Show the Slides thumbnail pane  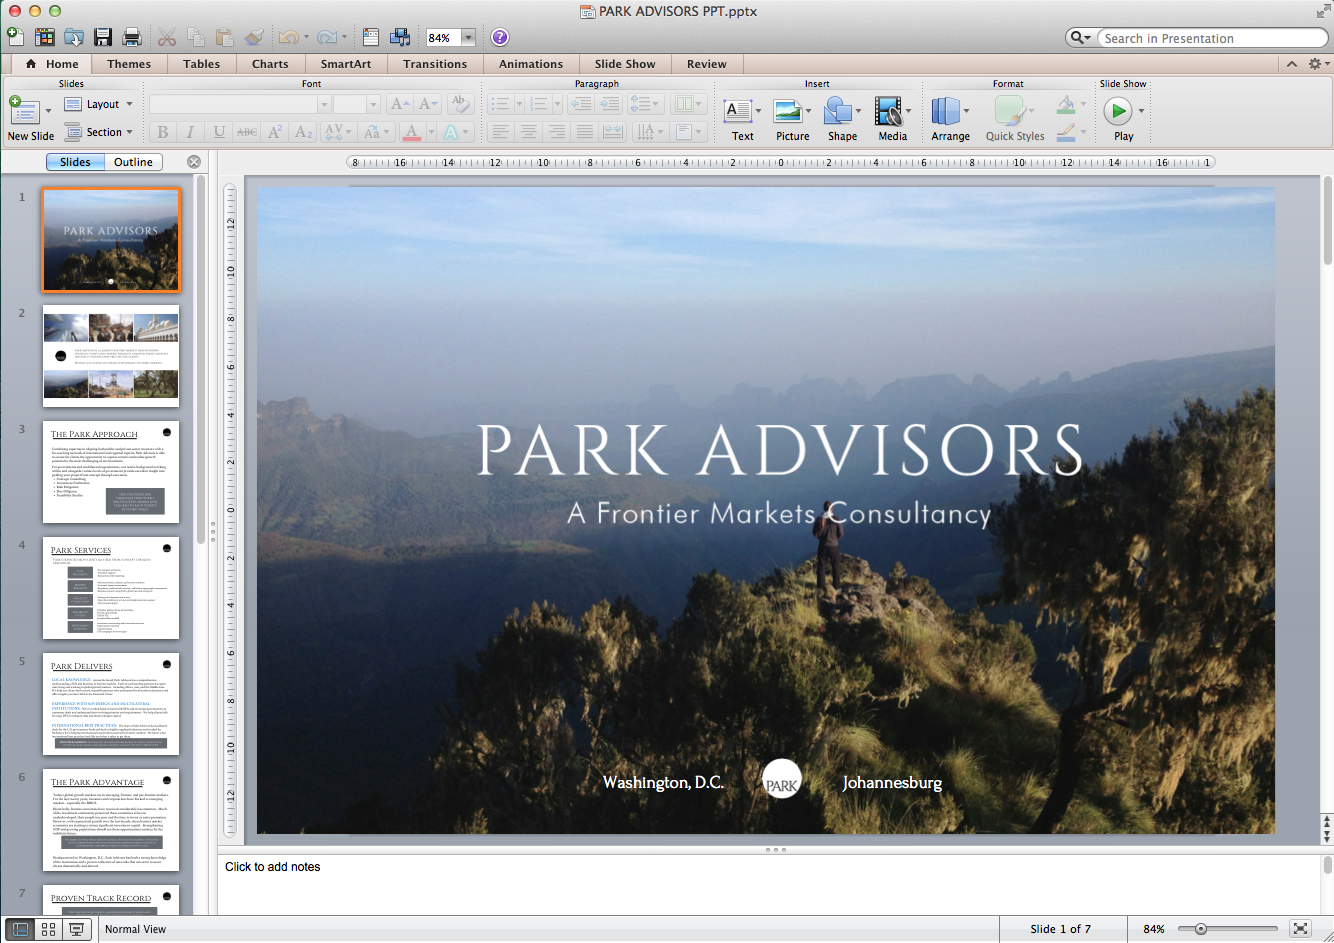click(x=75, y=162)
